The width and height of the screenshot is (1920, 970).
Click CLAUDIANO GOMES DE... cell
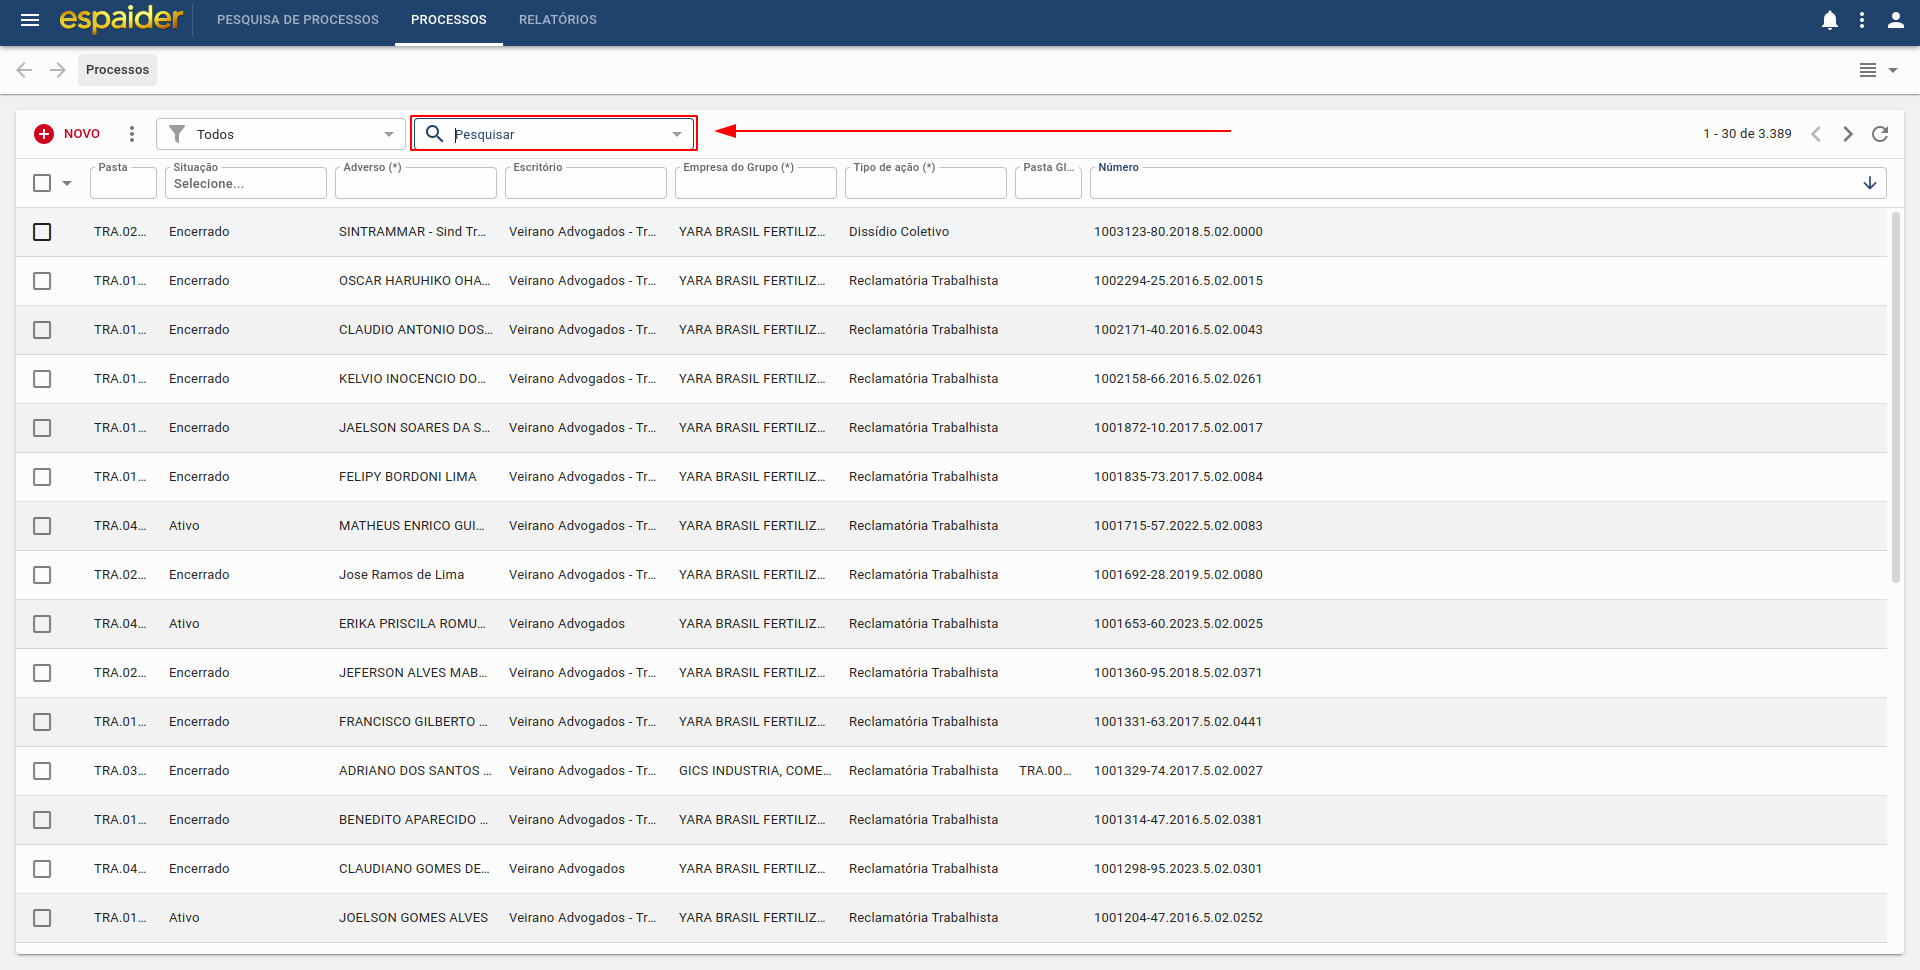coord(414,869)
